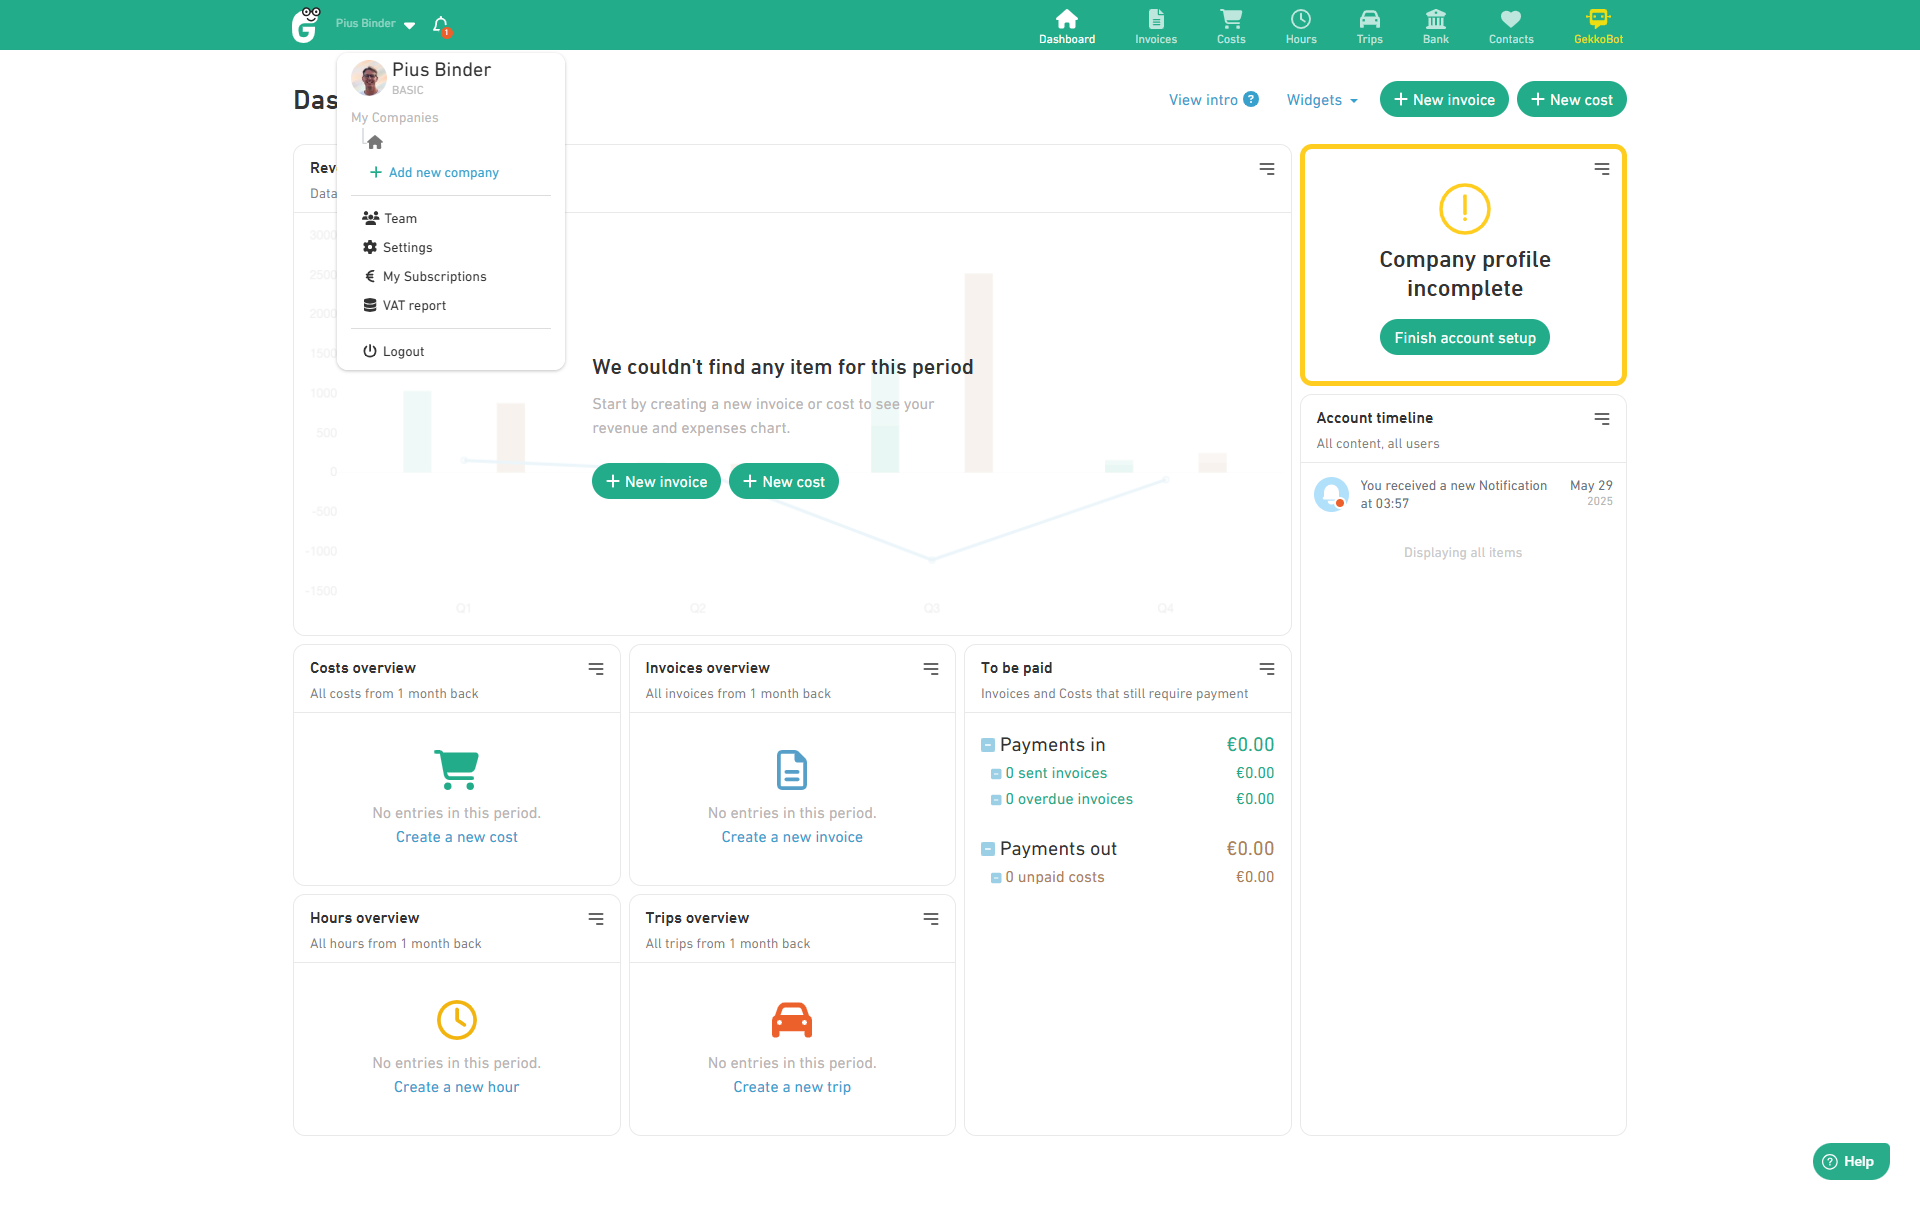The height and width of the screenshot is (1213, 1920).
Task: Expand the Widgets dropdown
Action: (1321, 100)
